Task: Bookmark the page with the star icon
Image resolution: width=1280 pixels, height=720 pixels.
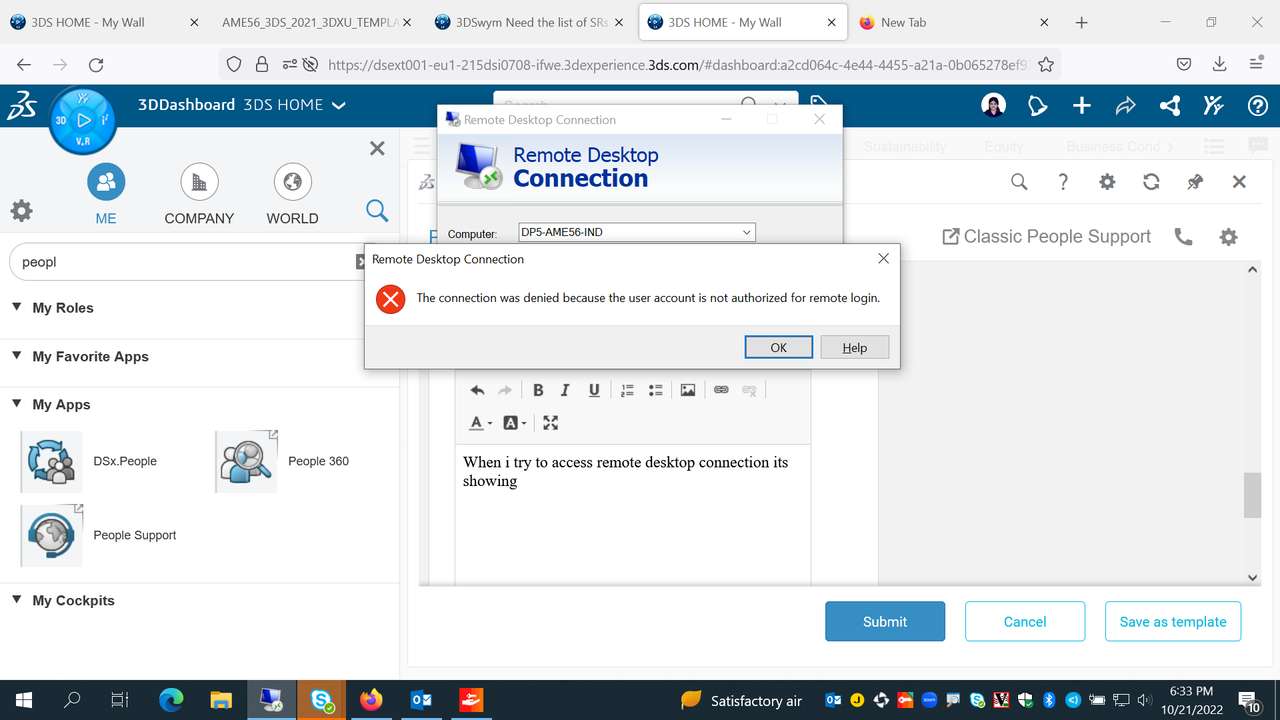Action: [x=1046, y=64]
